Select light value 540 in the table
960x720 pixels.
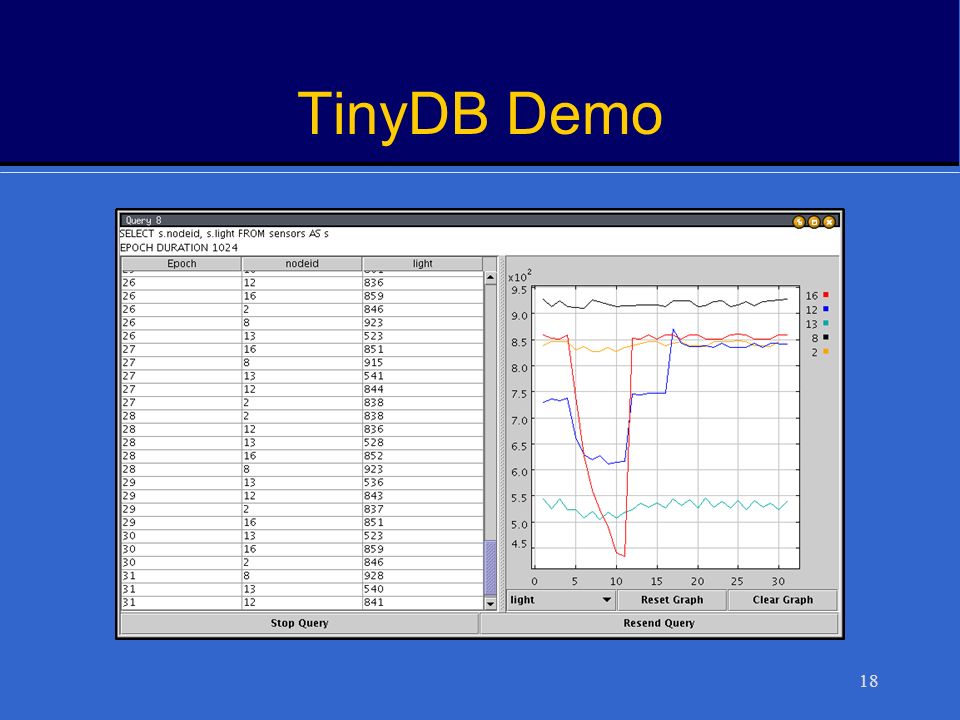(x=373, y=589)
